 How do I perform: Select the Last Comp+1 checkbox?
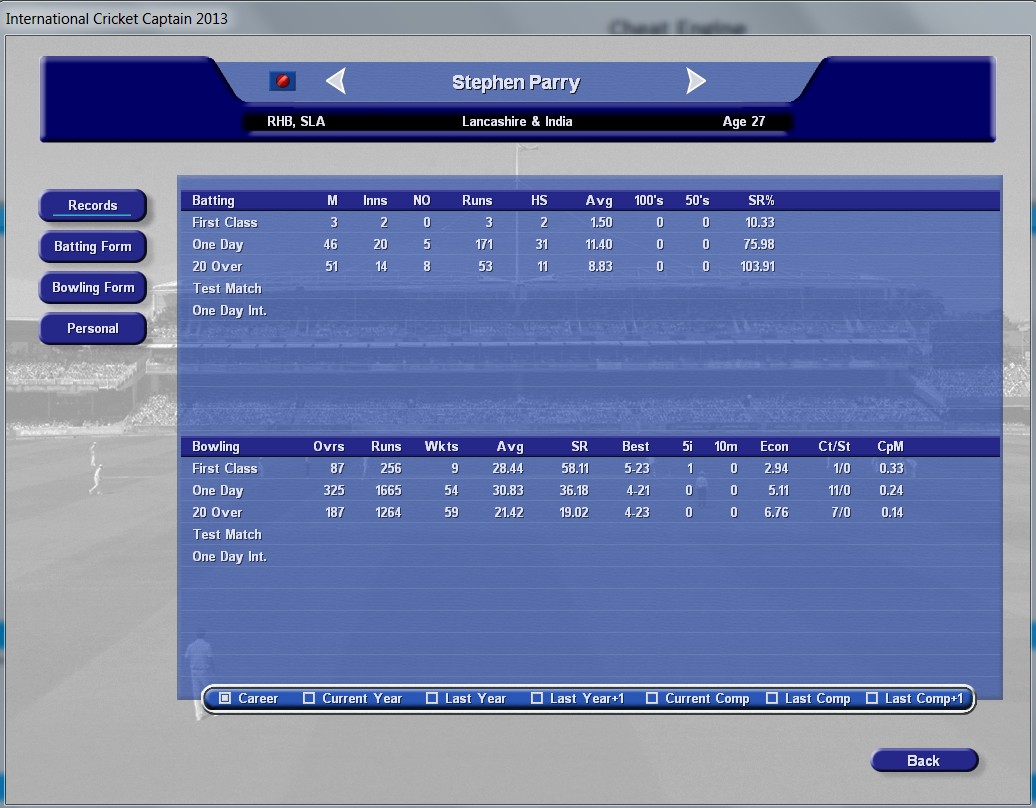[x=872, y=698]
